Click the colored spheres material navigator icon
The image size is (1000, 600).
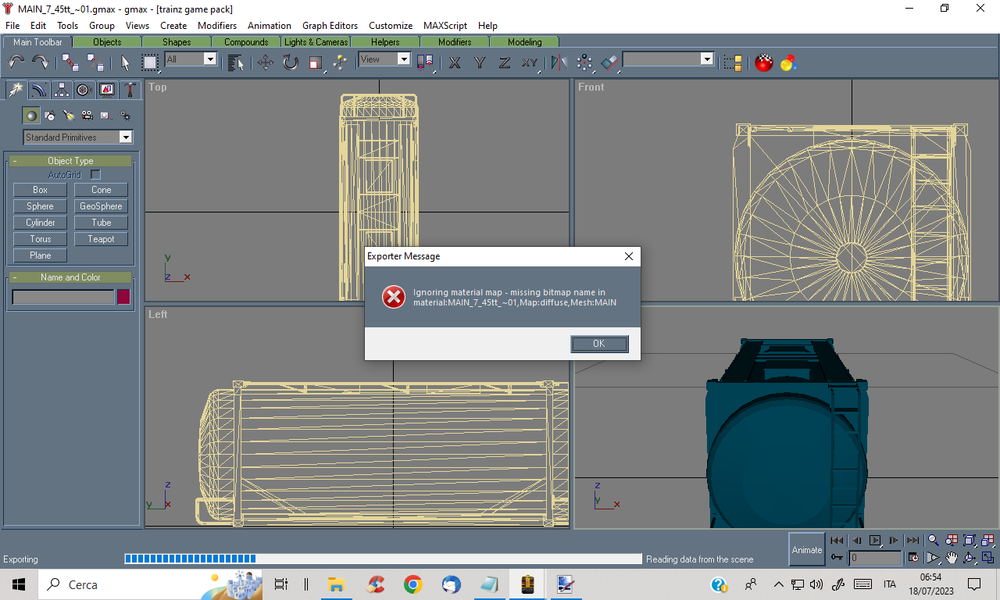point(788,62)
